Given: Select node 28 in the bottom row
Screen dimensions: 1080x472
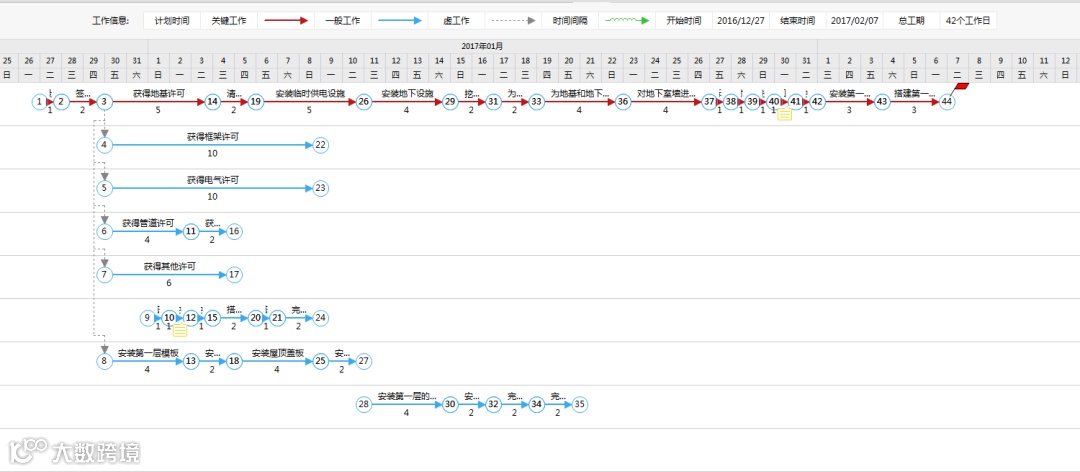Looking at the screenshot, I should coord(364,404).
